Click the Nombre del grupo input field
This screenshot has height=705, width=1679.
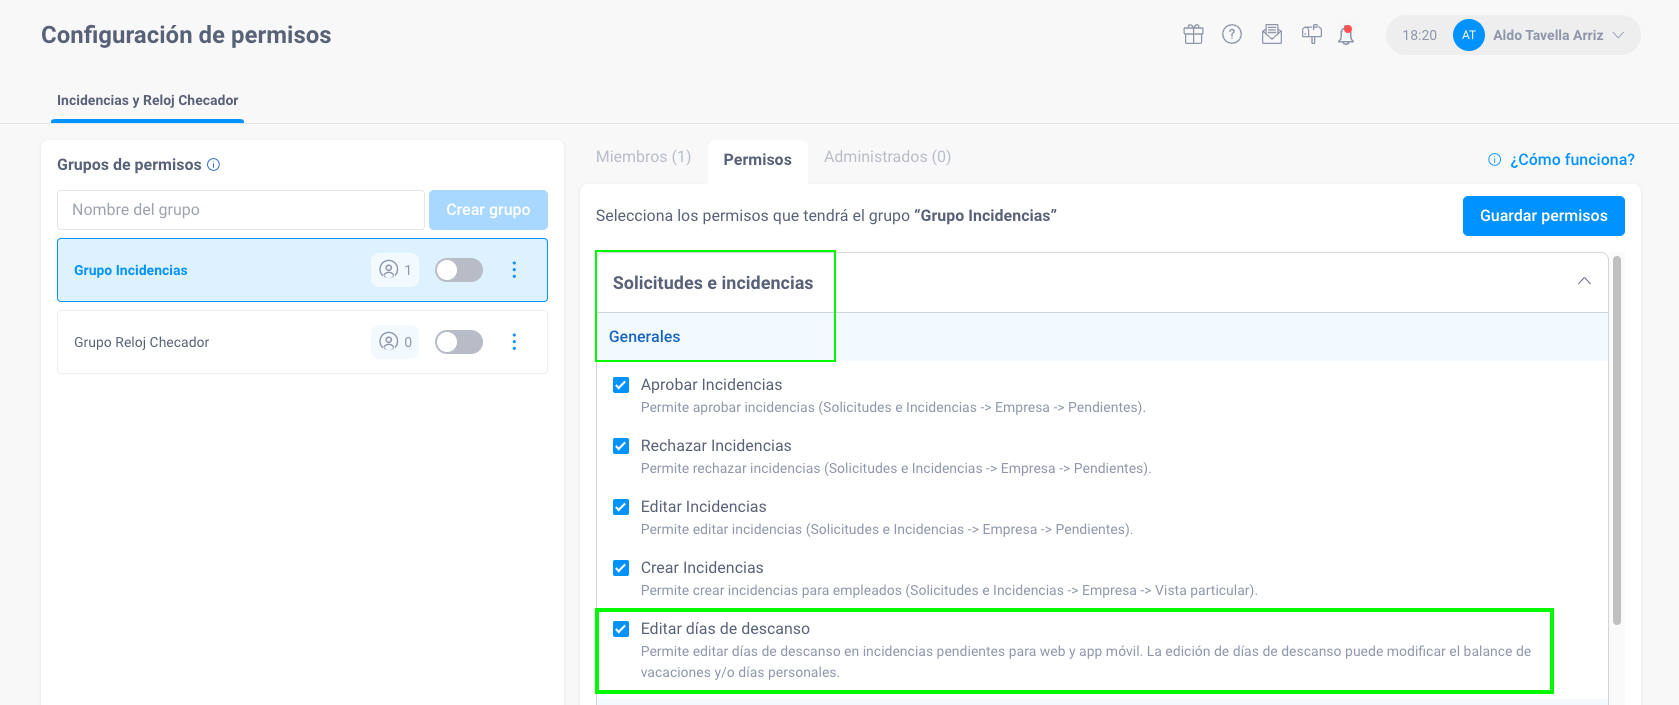pyautogui.click(x=241, y=210)
